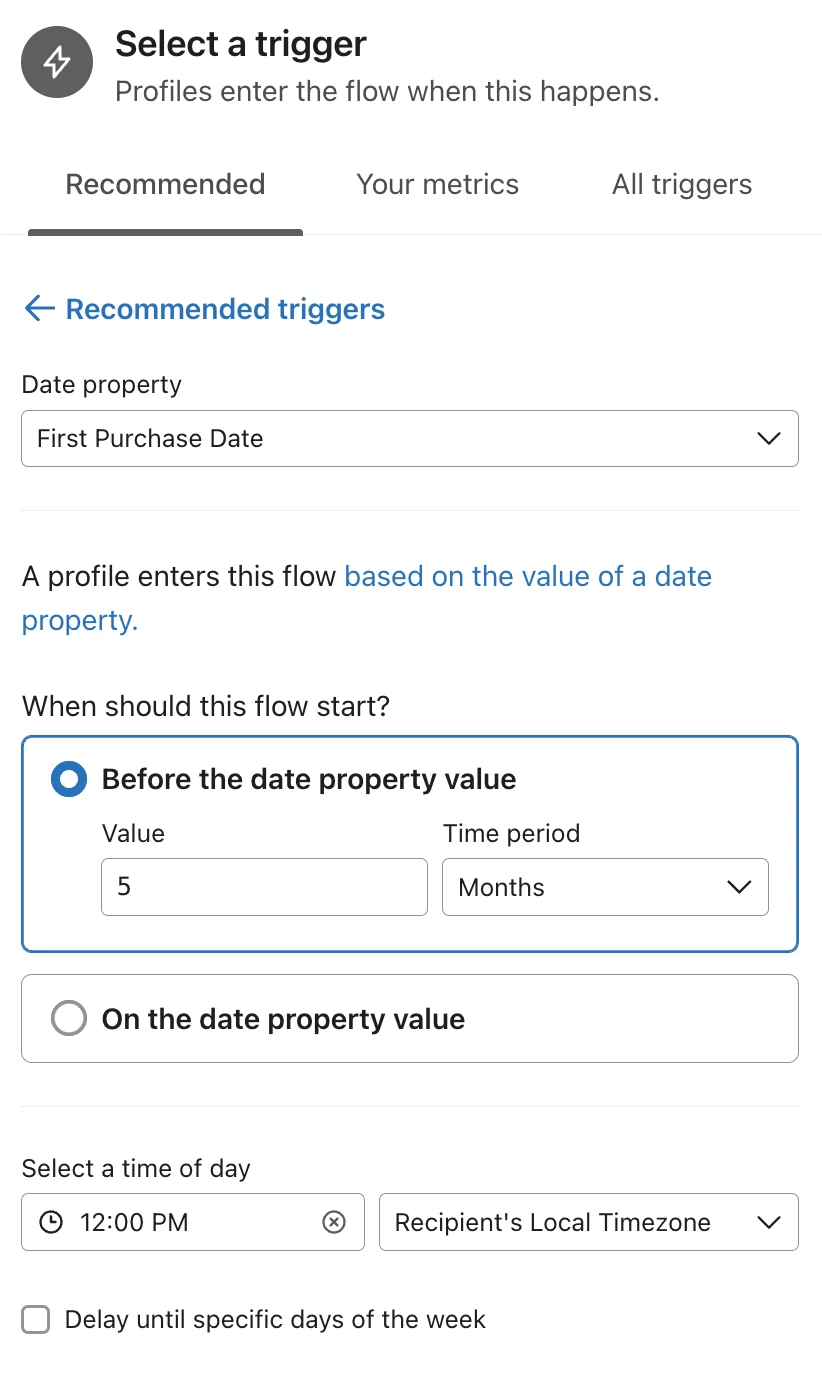Select the Recommended tab
822x1384 pixels.
165,184
